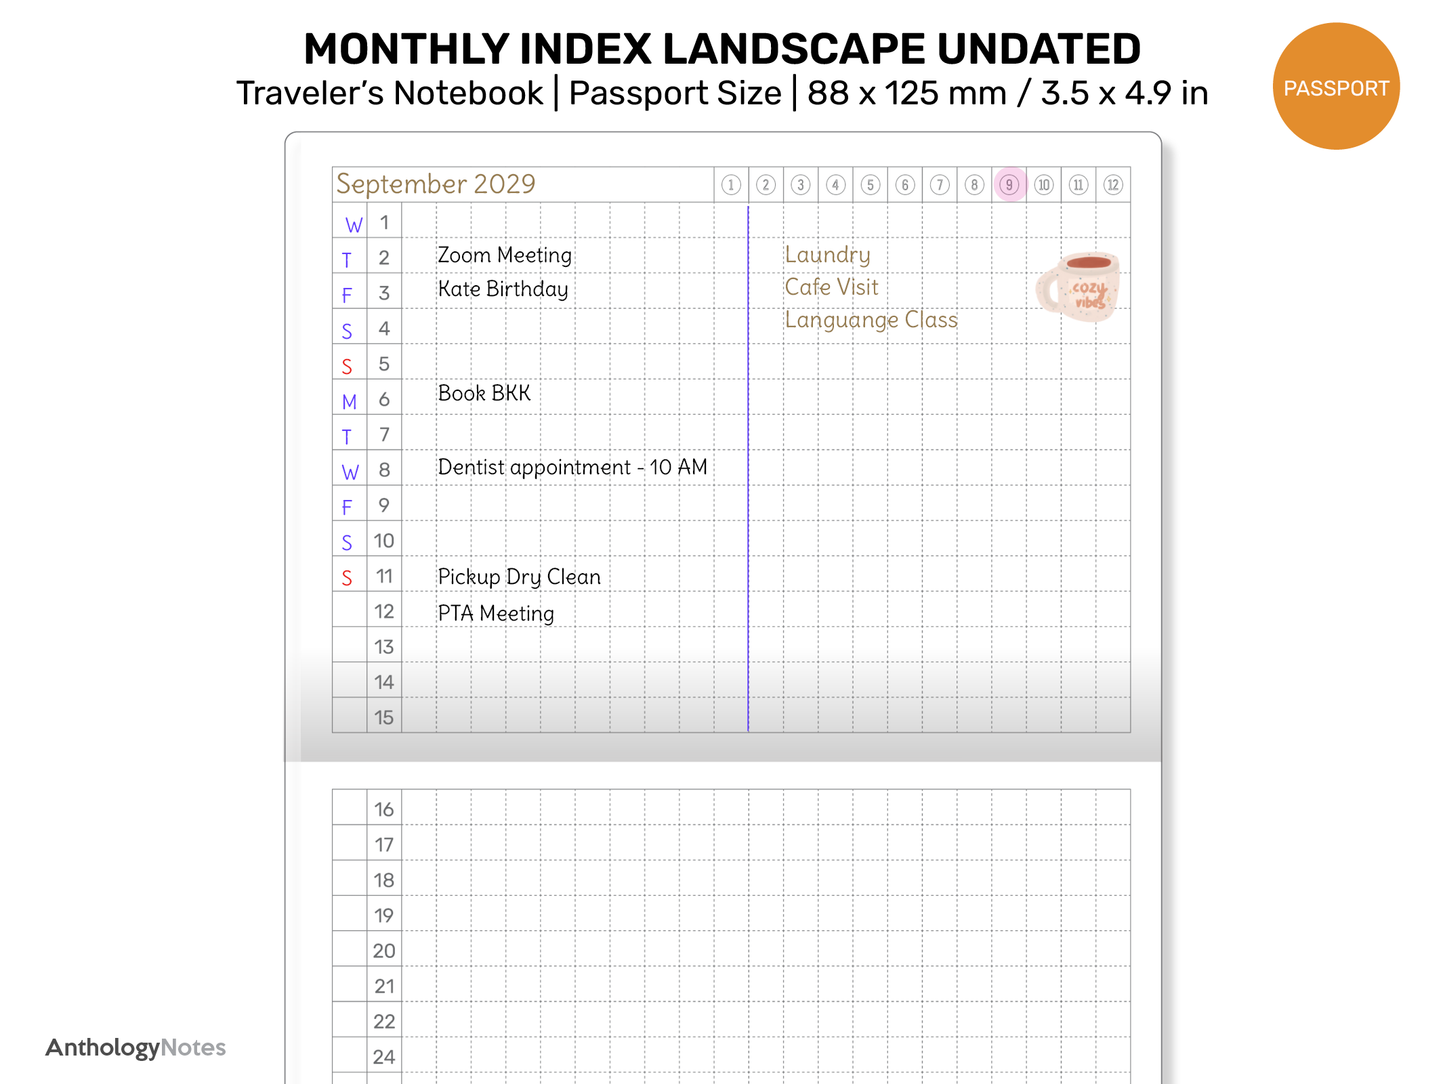Click the T weekday label for day 7
Image resolution: width=1445 pixels, height=1084 pixels.
(347, 437)
